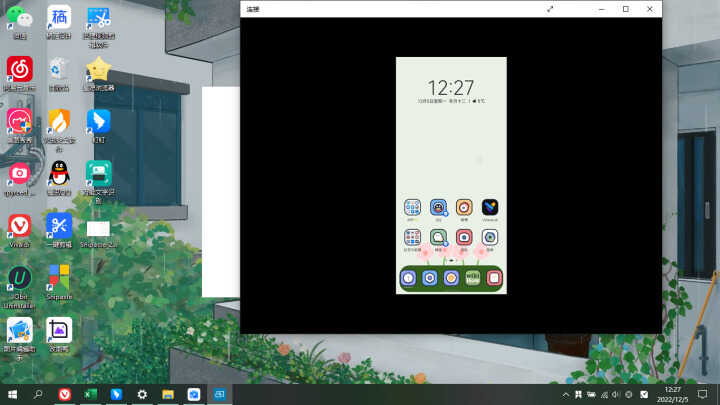Toggle fullscreen in the mirroring window title bar
The width and height of the screenshot is (720, 405).
click(550, 9)
